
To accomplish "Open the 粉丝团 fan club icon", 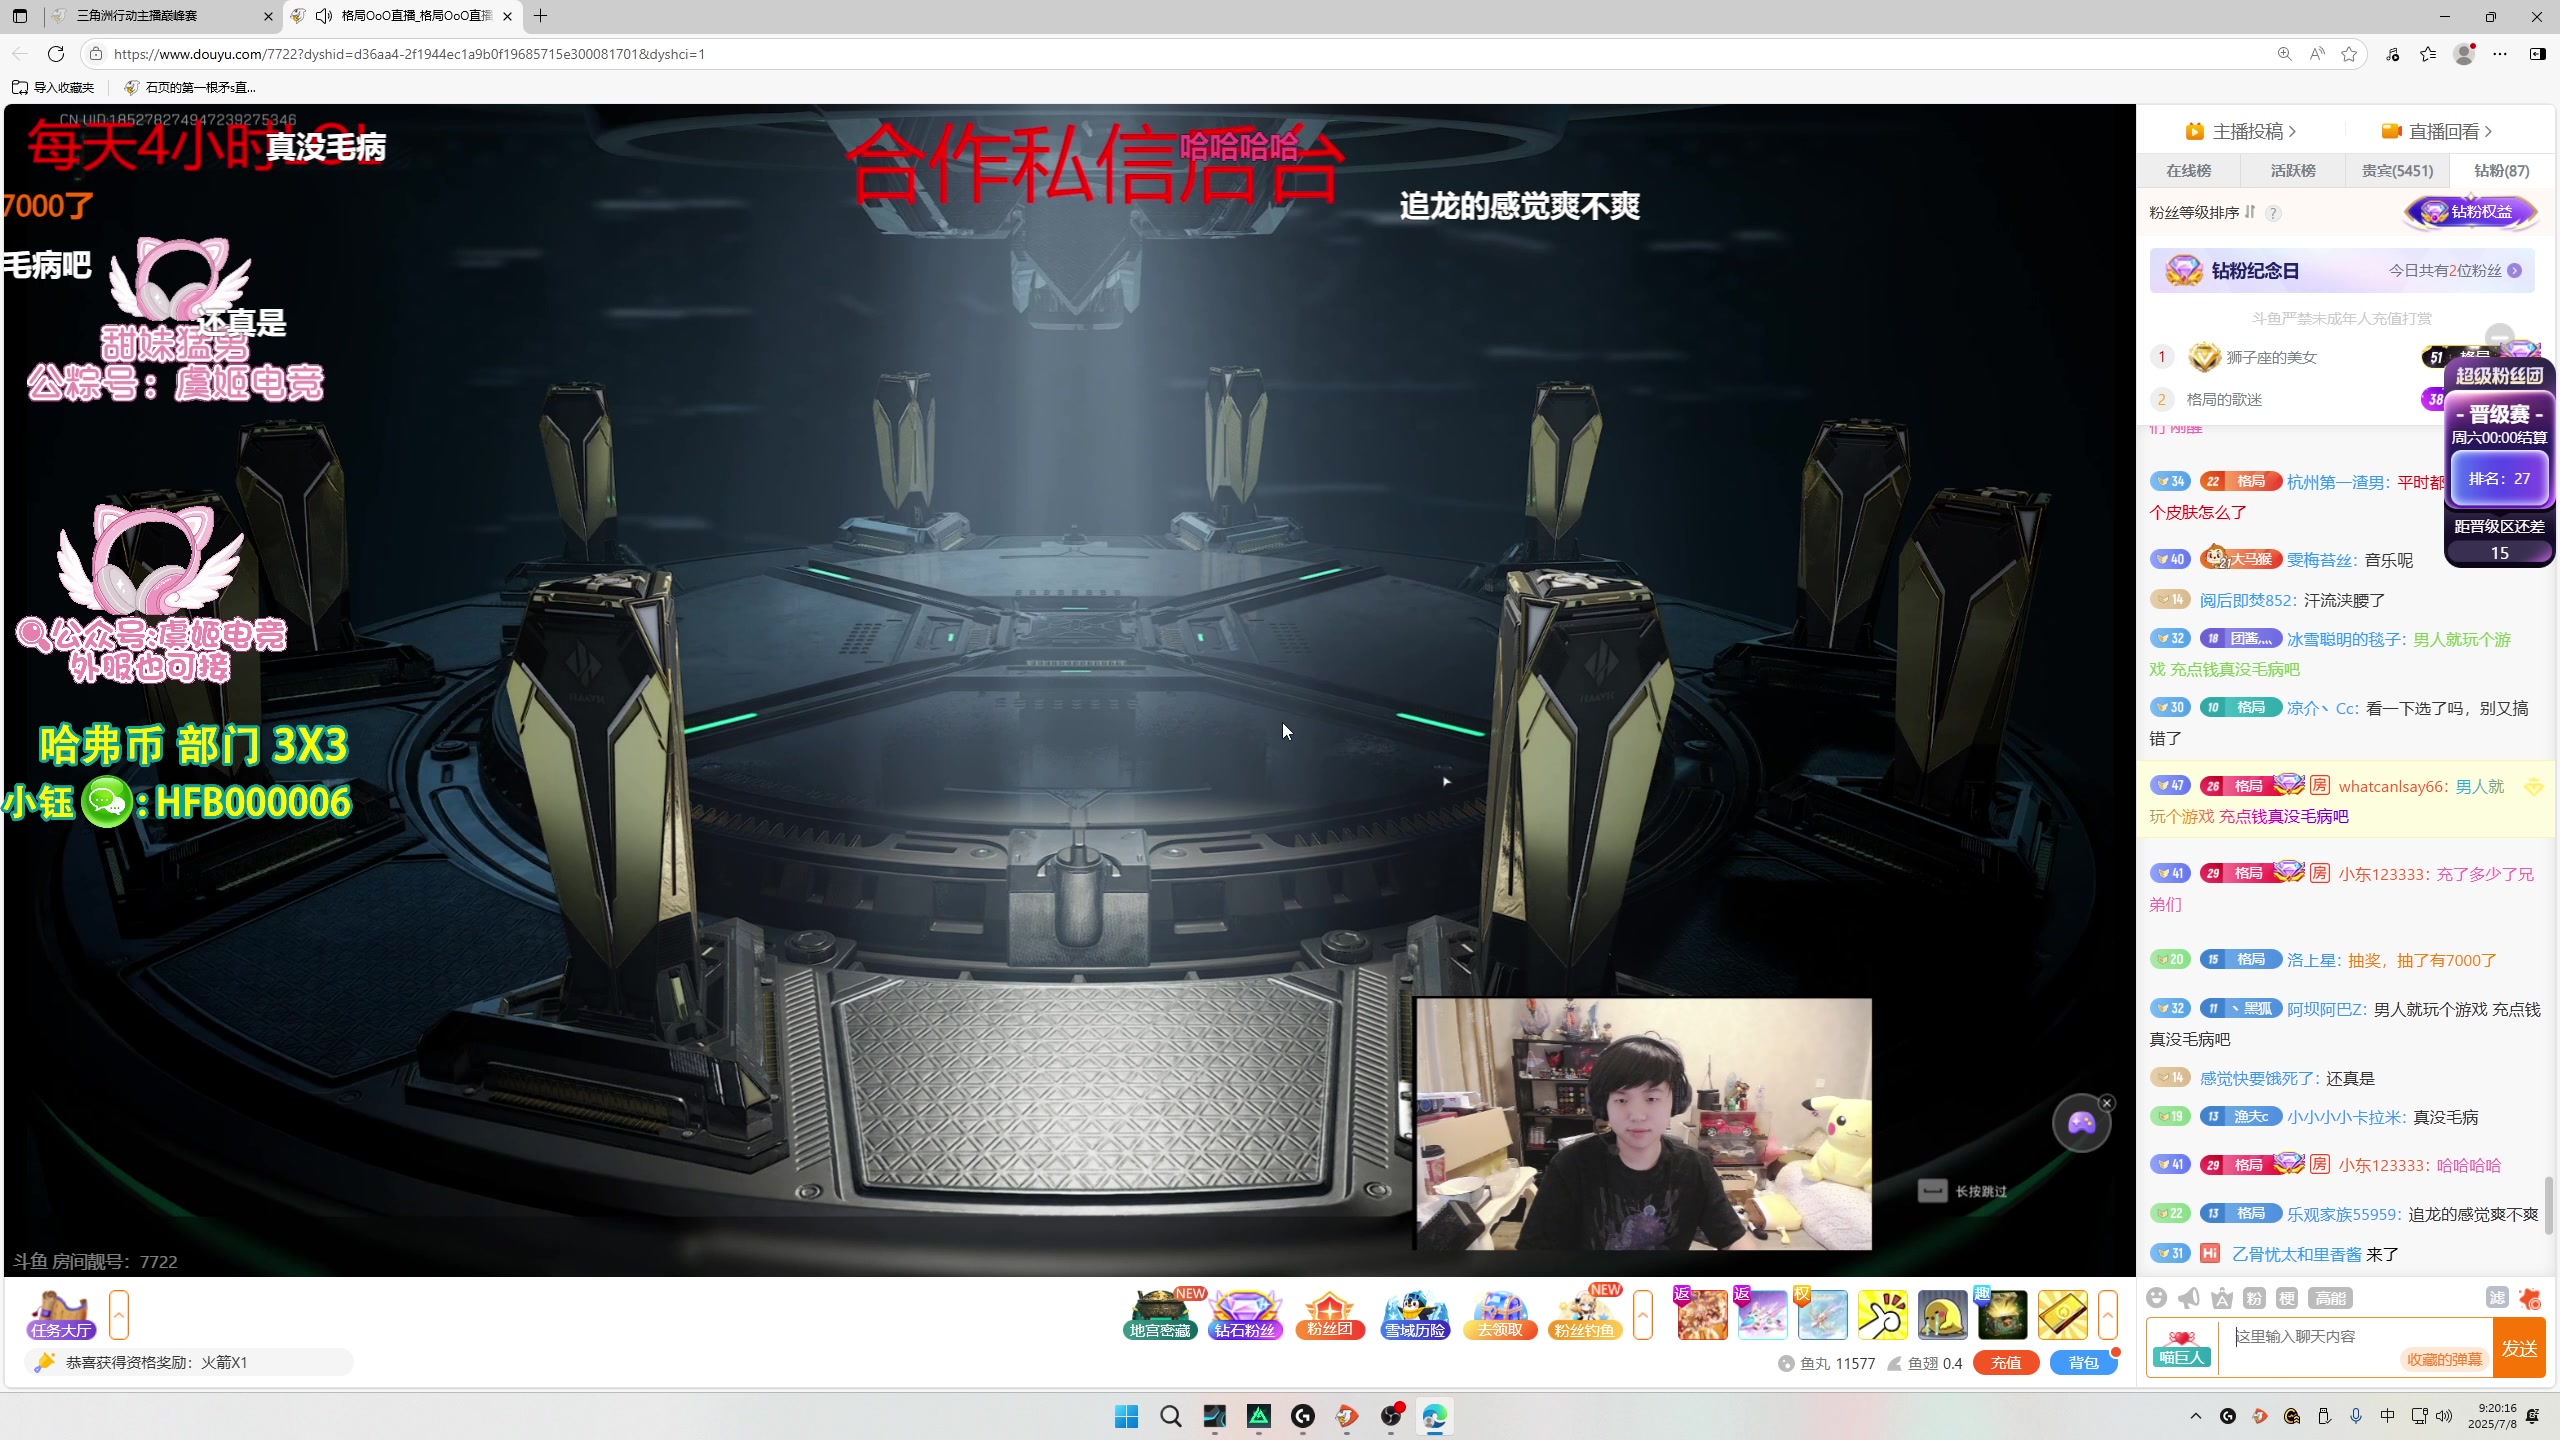I will click(1329, 1314).
